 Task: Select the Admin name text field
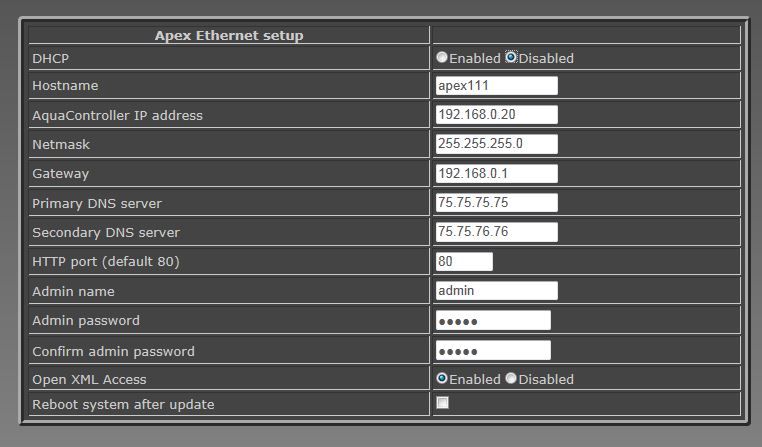(497, 291)
